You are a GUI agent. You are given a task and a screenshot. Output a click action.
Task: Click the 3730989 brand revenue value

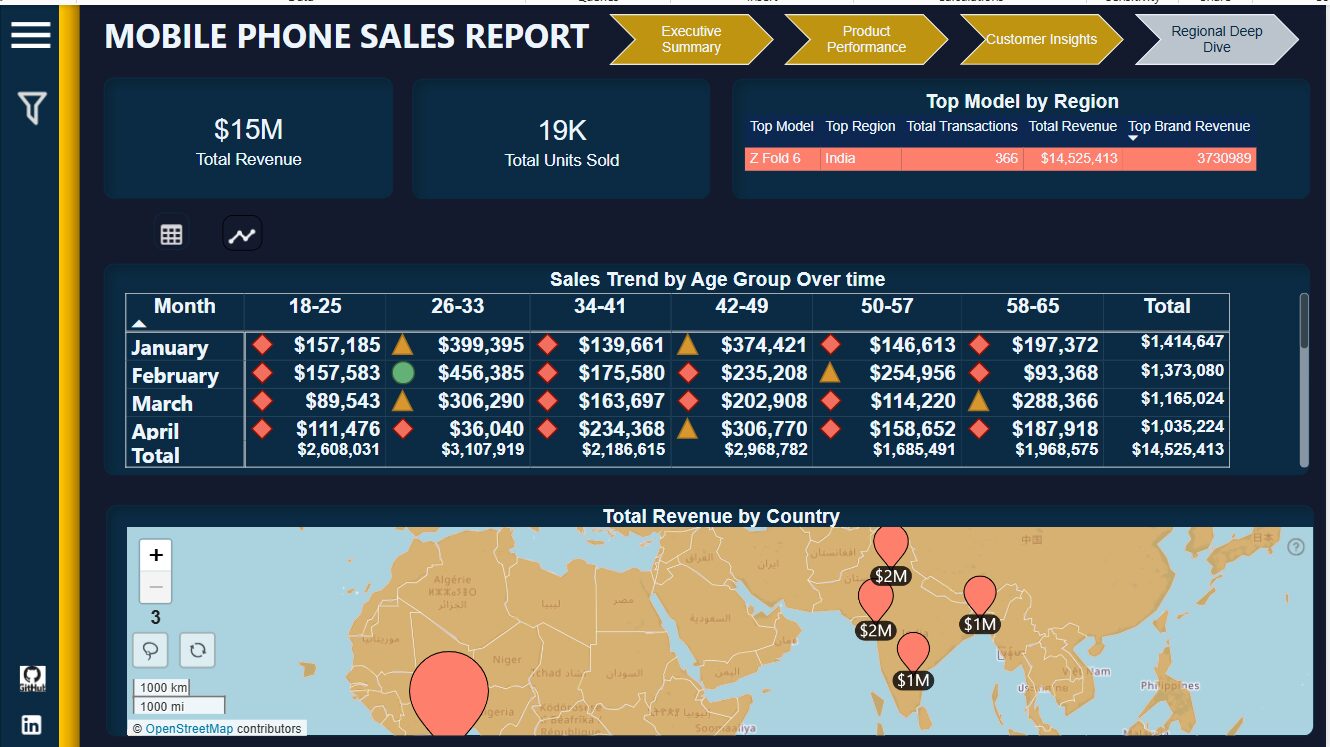click(x=1190, y=158)
